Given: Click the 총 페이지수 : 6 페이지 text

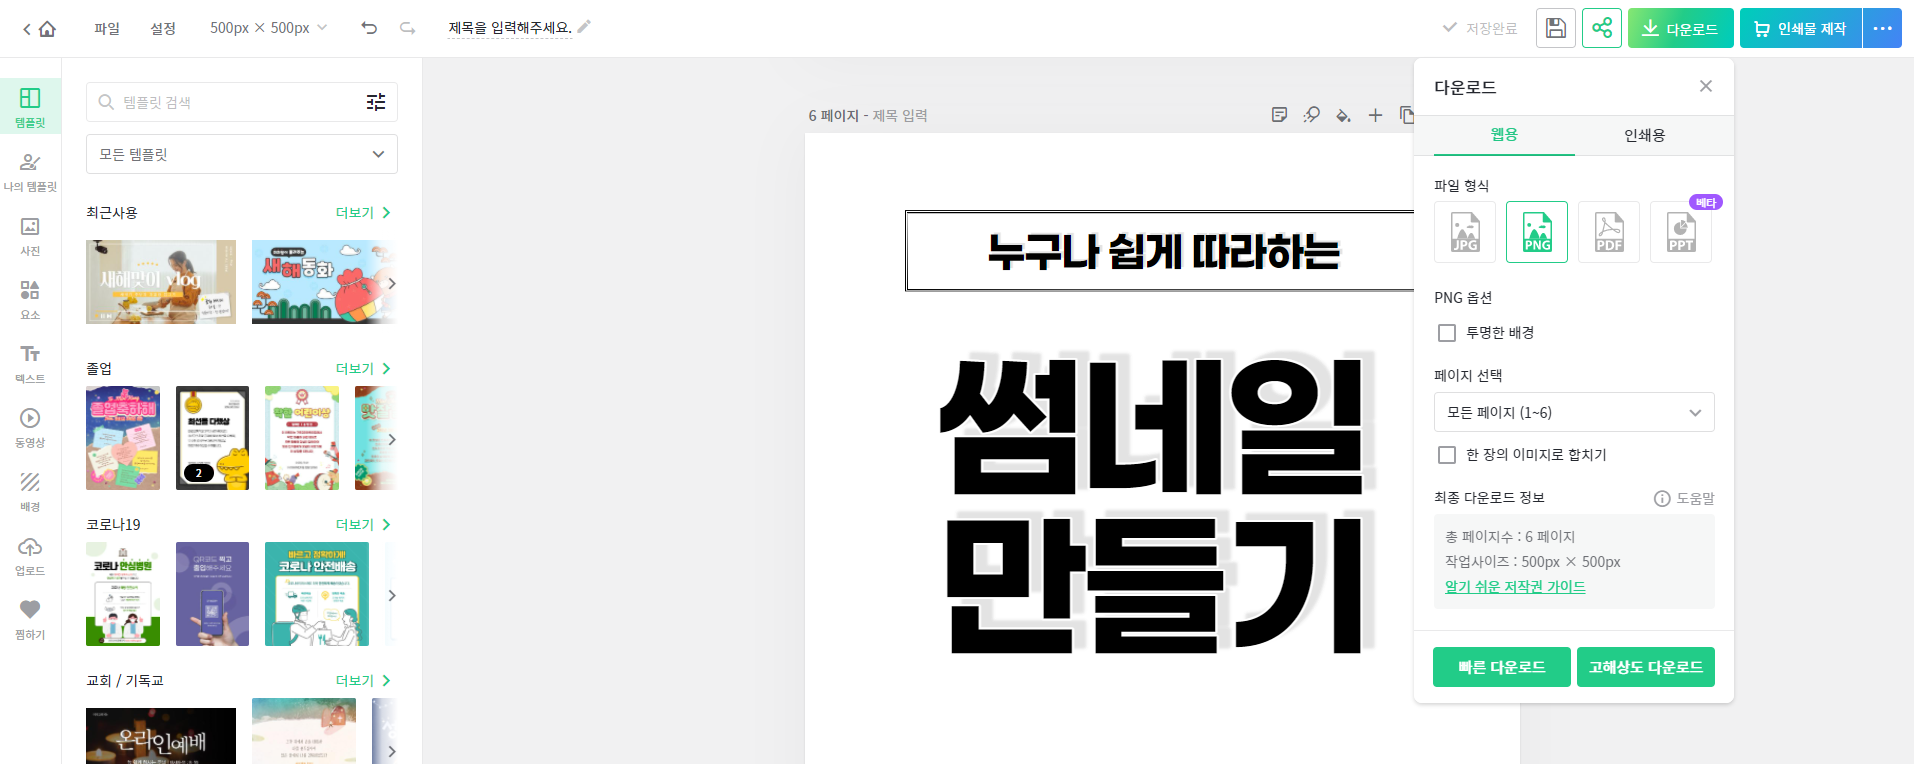Looking at the screenshot, I should pos(1510,537).
